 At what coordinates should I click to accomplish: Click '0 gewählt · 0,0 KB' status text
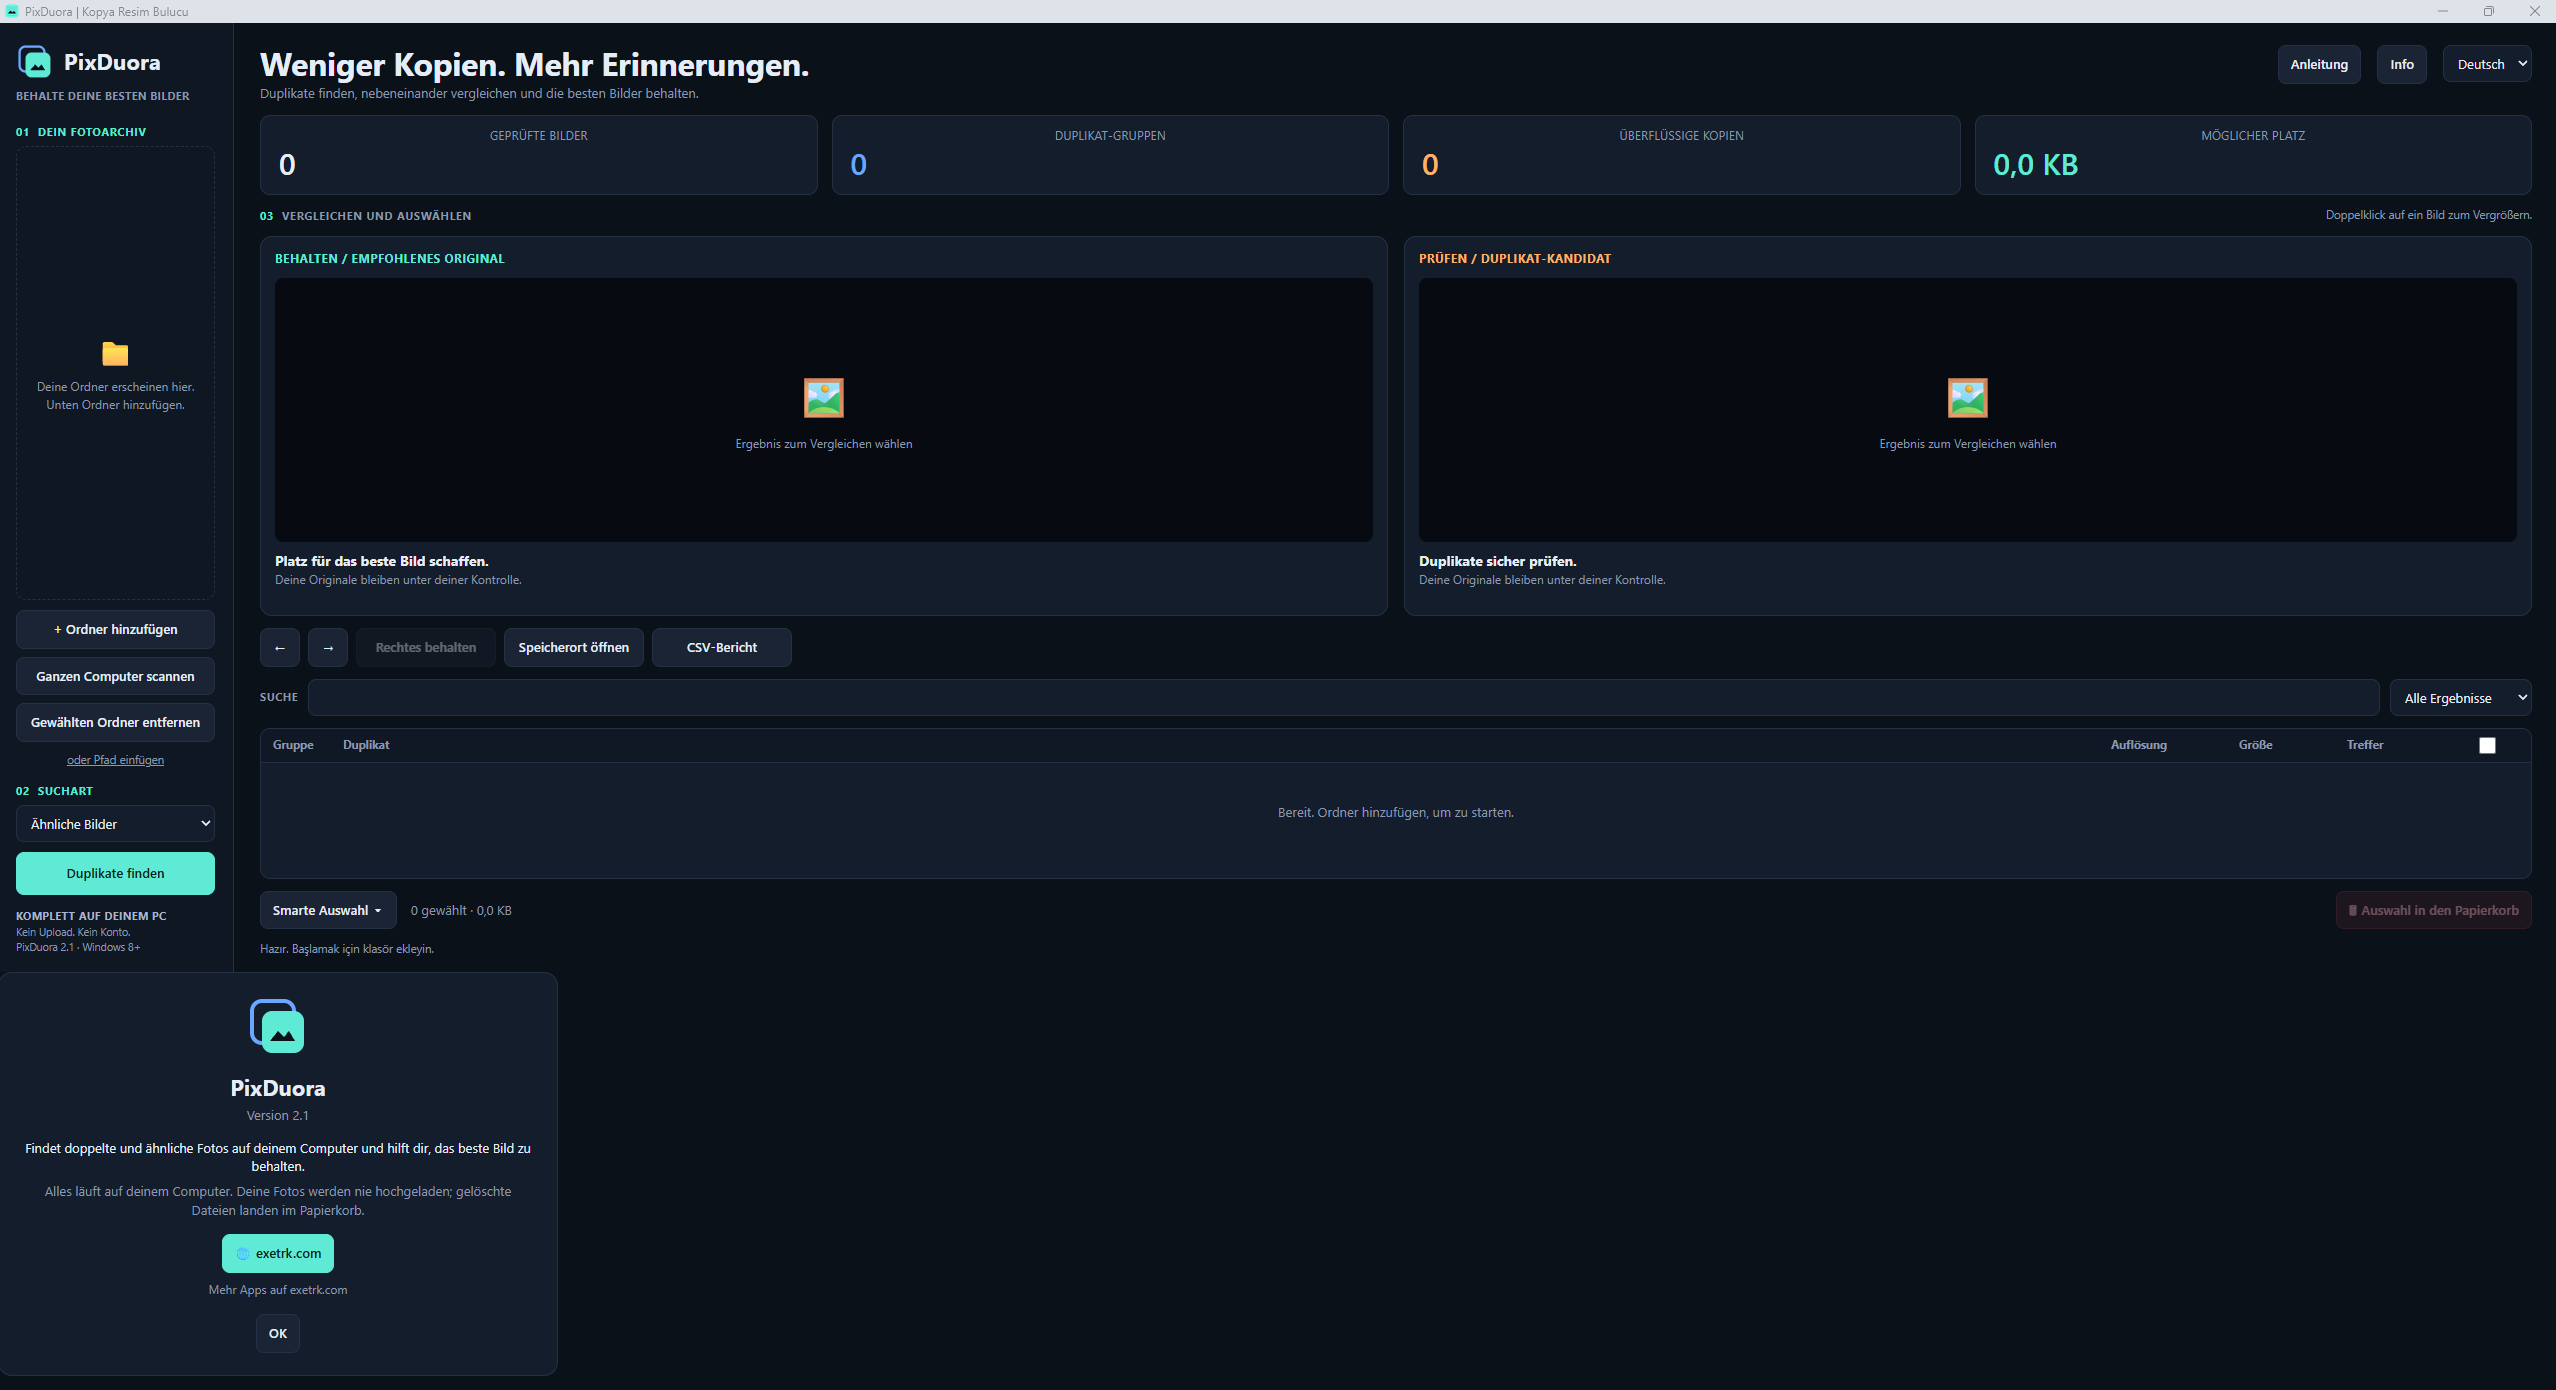tap(461, 911)
